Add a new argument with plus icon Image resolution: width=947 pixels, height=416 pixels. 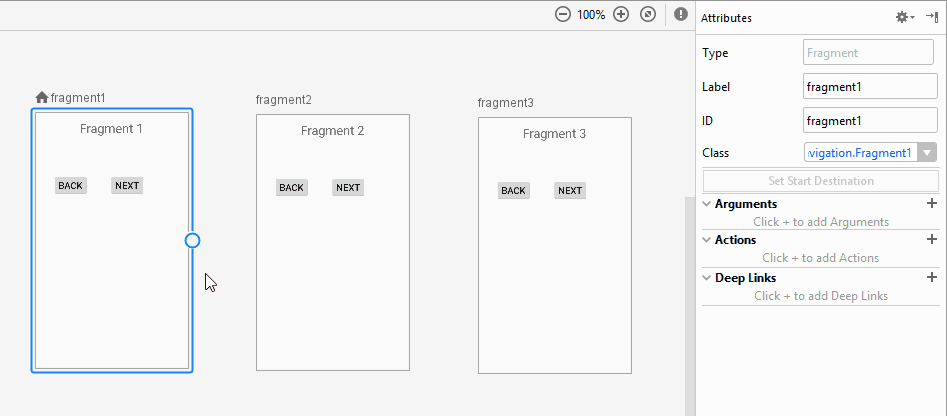pyautogui.click(x=932, y=204)
